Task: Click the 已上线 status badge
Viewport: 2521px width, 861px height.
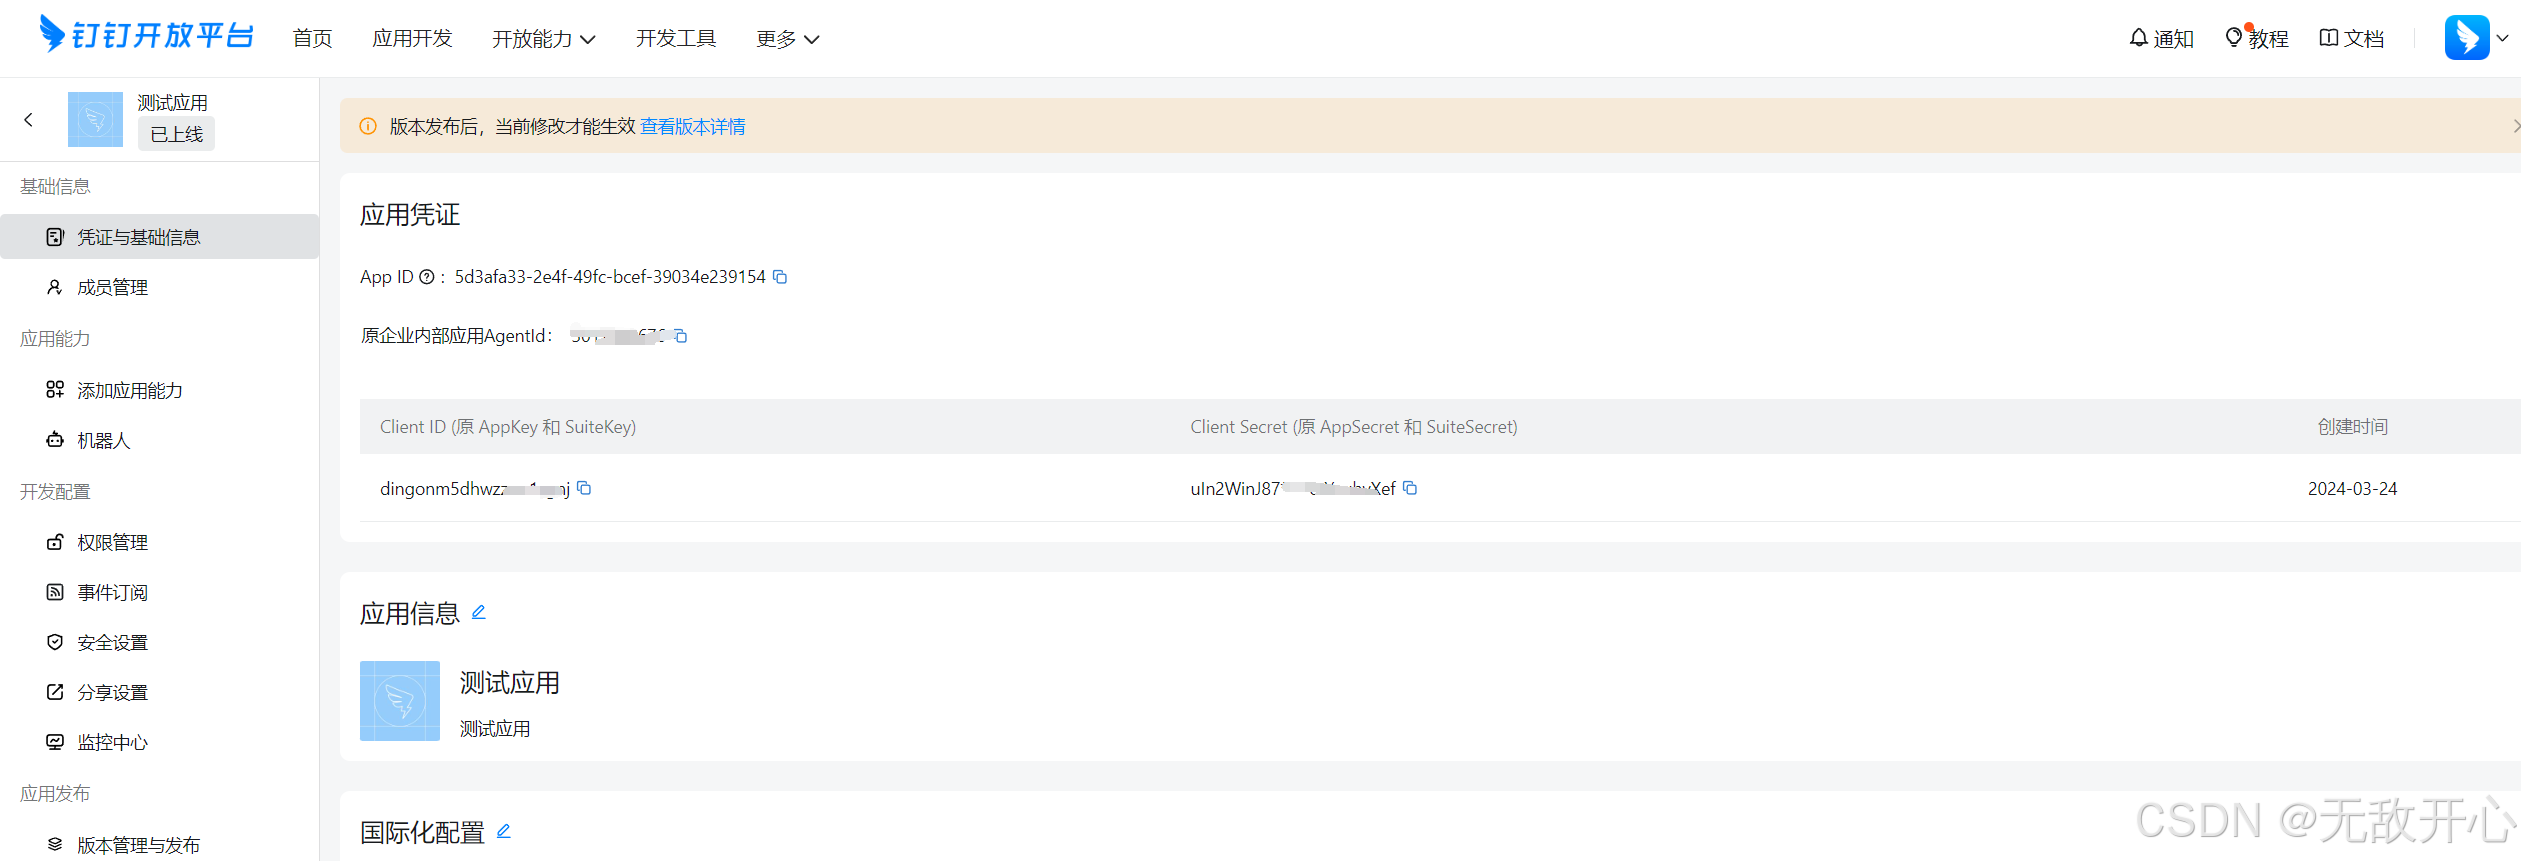Action: tap(176, 134)
